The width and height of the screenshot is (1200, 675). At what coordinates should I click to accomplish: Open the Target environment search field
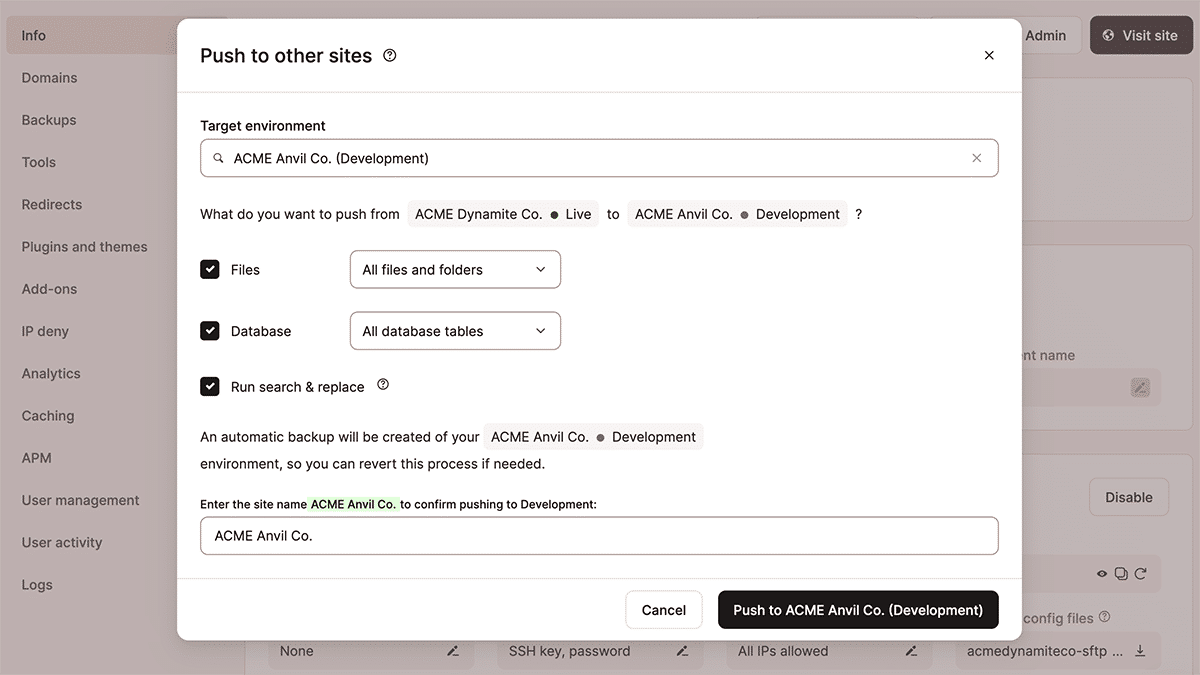[x=599, y=158]
